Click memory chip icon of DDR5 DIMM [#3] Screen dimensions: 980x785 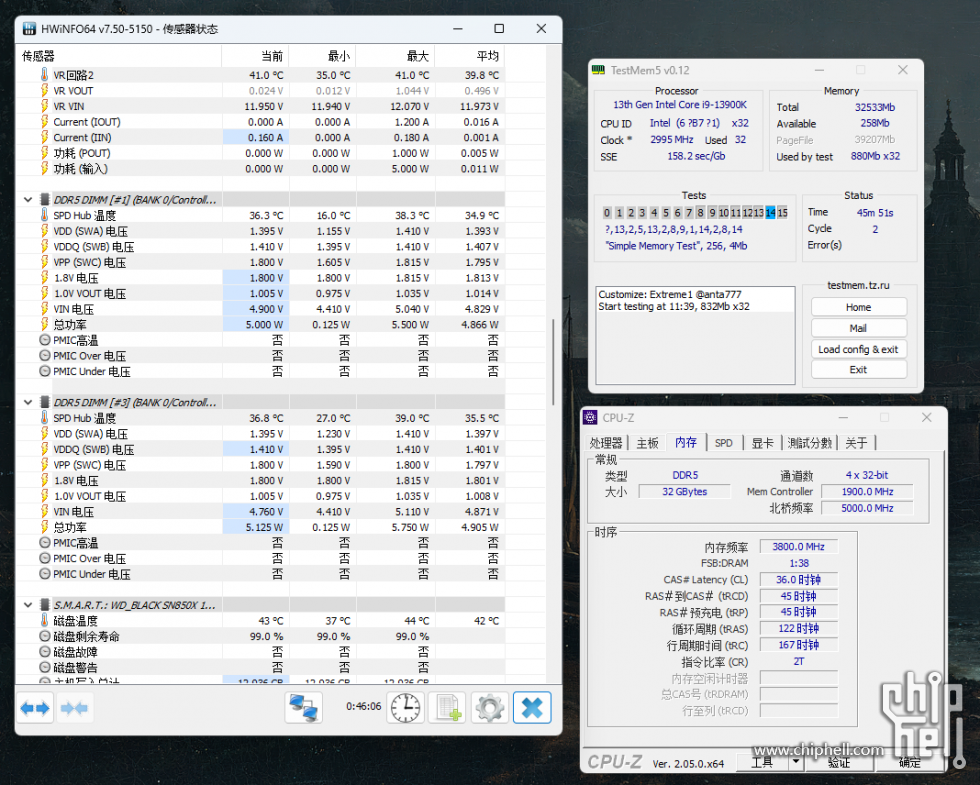tap(44, 402)
